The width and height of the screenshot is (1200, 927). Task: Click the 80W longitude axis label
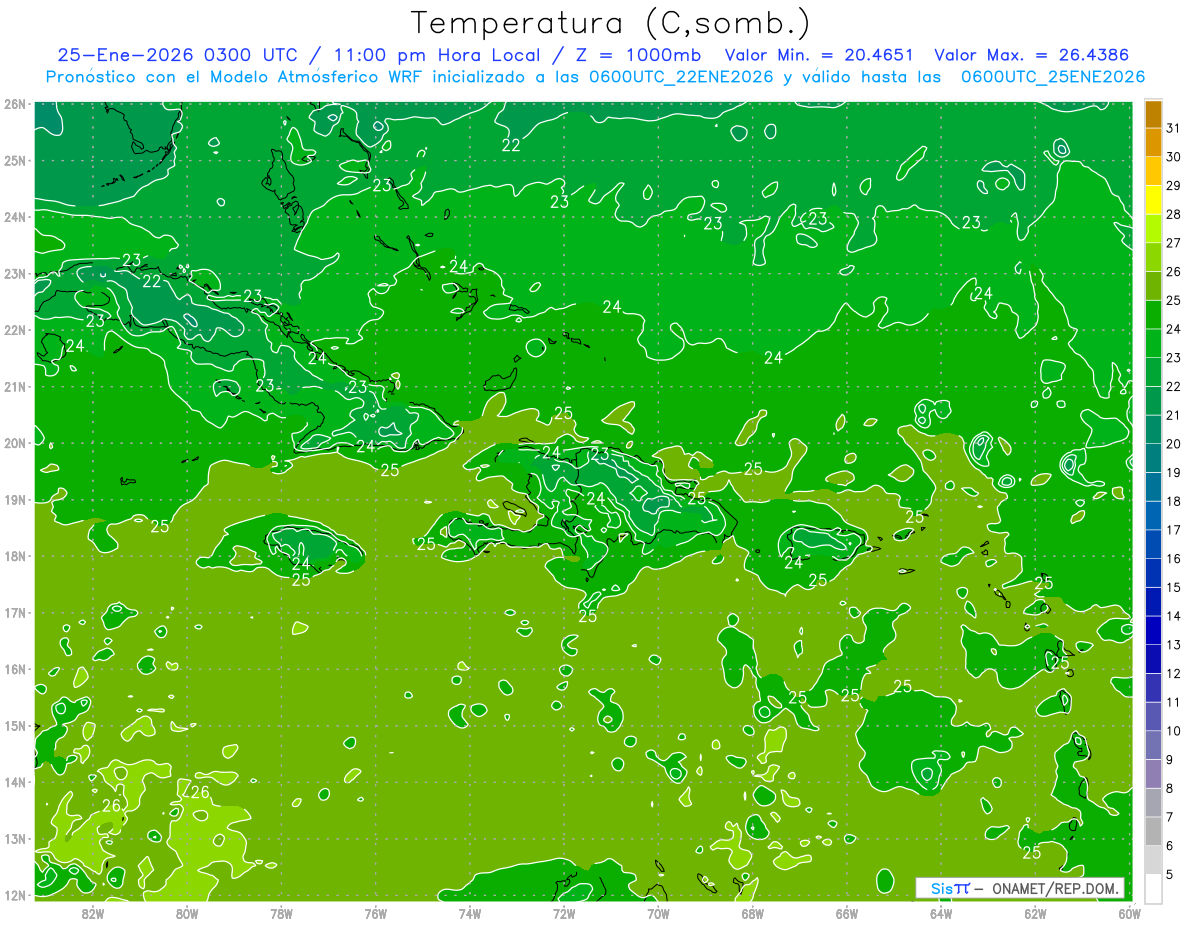pyautogui.click(x=186, y=913)
